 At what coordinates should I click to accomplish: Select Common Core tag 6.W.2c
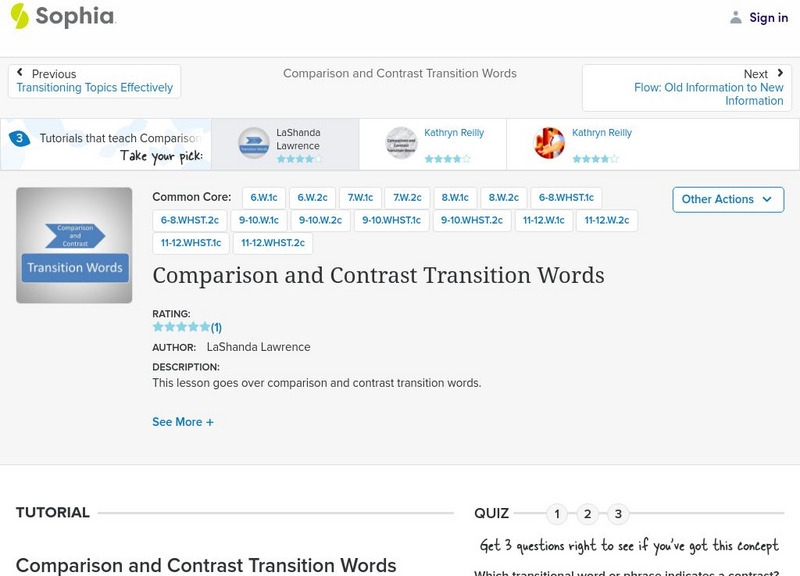(312, 197)
